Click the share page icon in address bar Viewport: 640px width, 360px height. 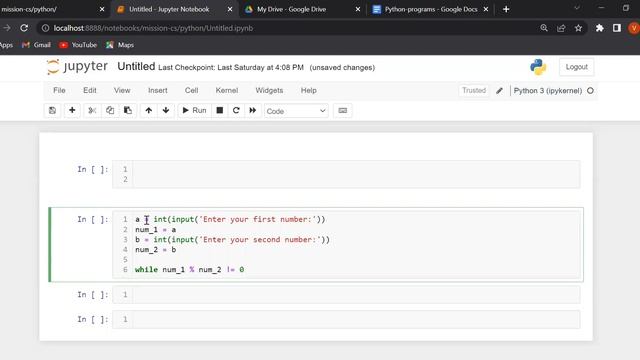pyautogui.click(x=561, y=28)
